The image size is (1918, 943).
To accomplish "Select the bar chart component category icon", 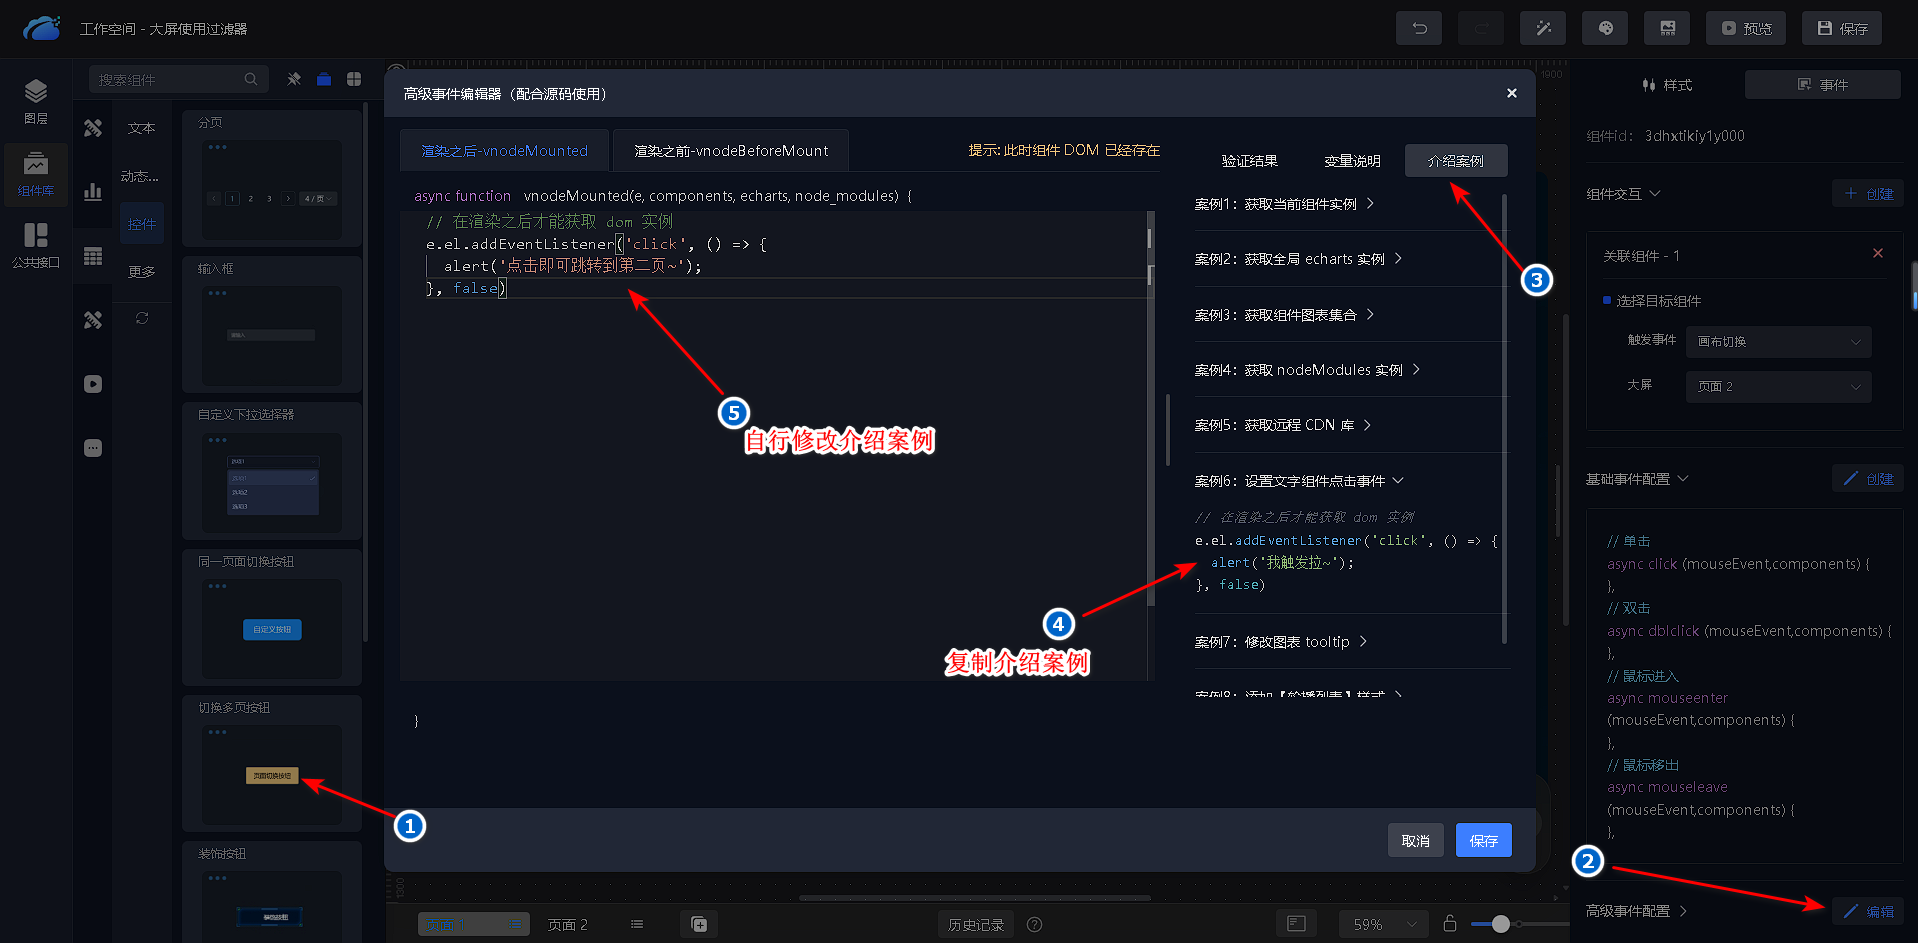I will (93, 192).
